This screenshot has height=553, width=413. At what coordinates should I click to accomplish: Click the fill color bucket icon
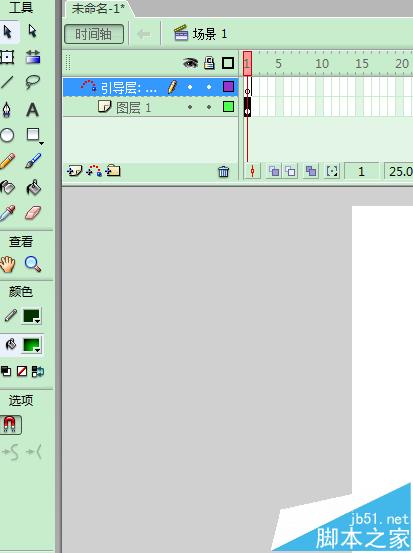[11, 345]
